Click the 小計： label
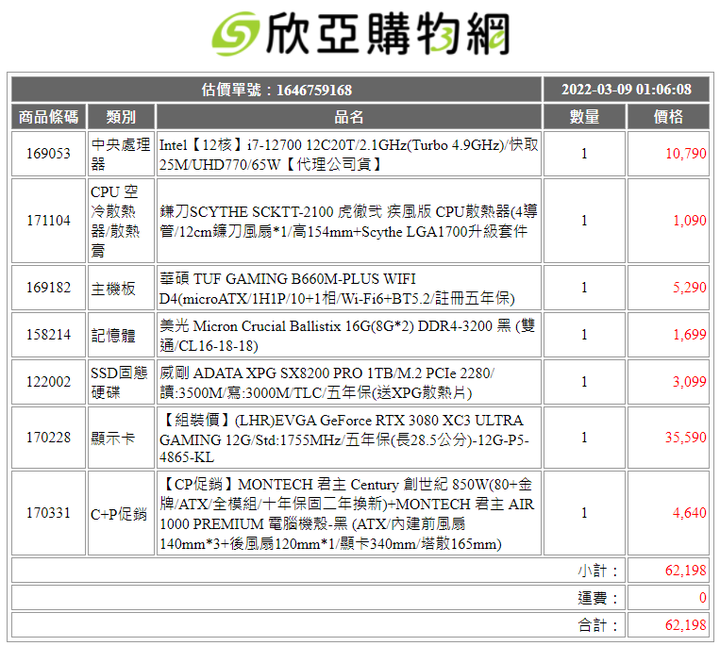 click(598, 571)
